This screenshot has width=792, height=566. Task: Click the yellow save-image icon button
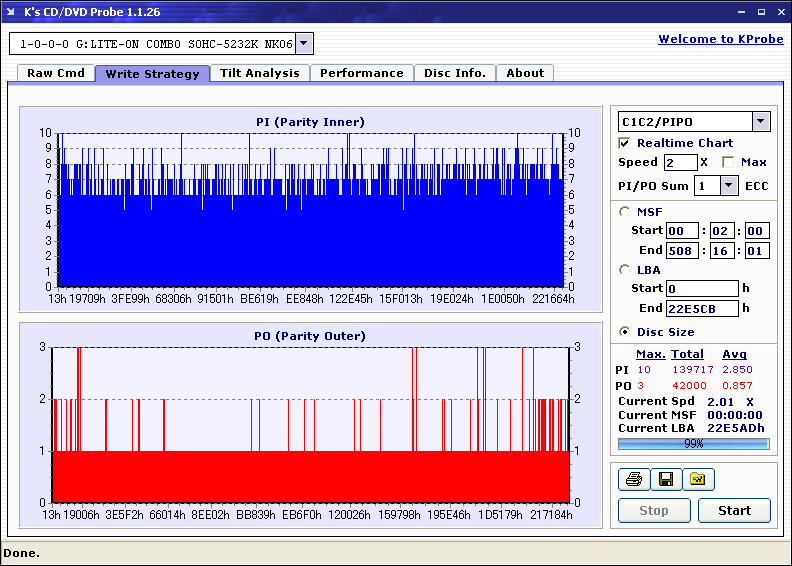(698, 480)
